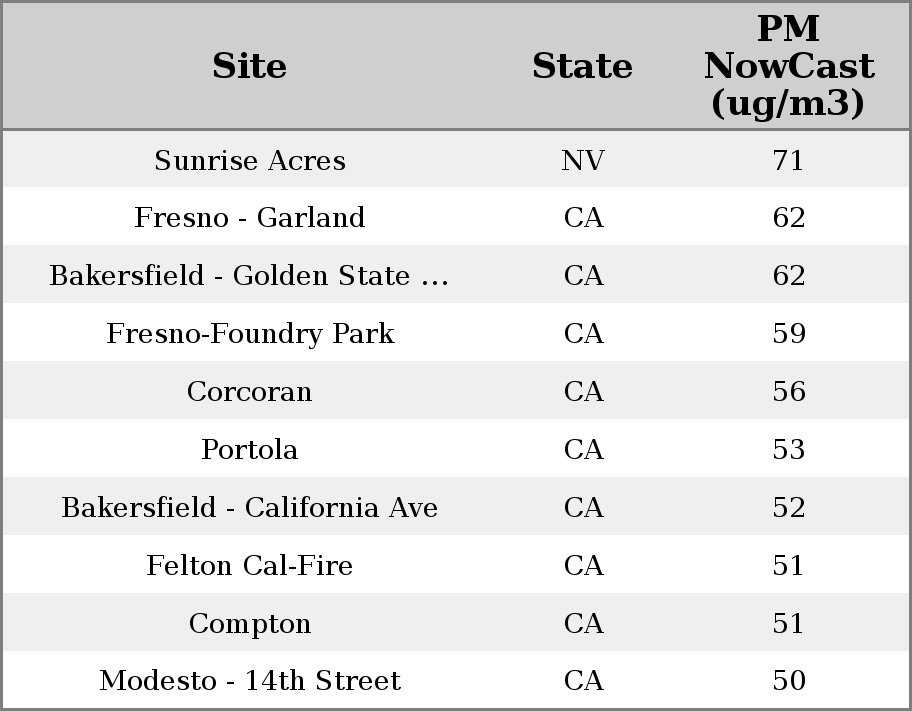Click Bakersfield - Golden State truncated site name
This screenshot has width=912, height=711.
coord(250,276)
